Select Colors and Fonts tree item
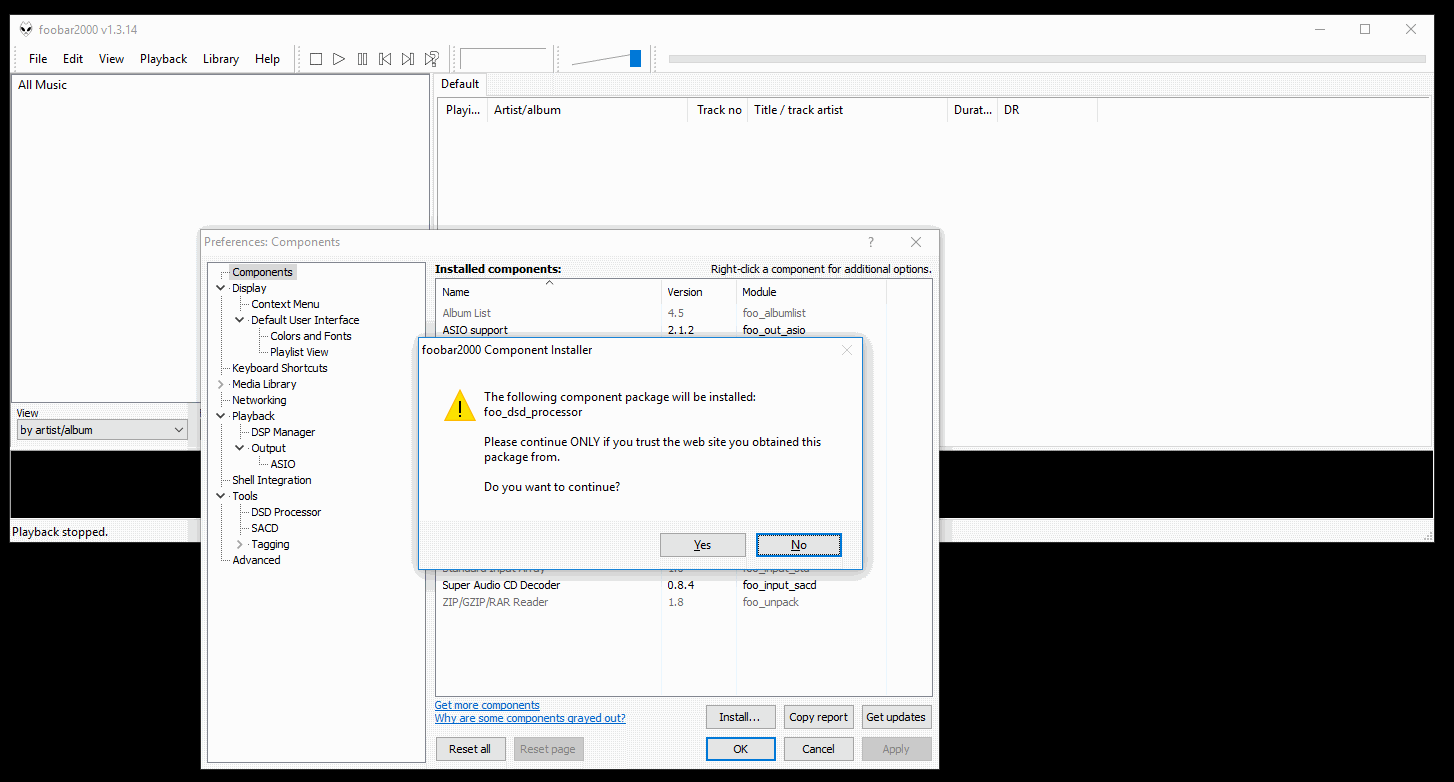Image resolution: width=1454 pixels, height=782 pixels. (x=311, y=336)
